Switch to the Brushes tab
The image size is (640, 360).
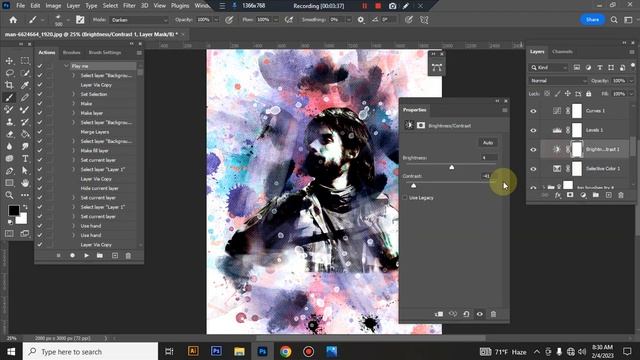[71, 52]
